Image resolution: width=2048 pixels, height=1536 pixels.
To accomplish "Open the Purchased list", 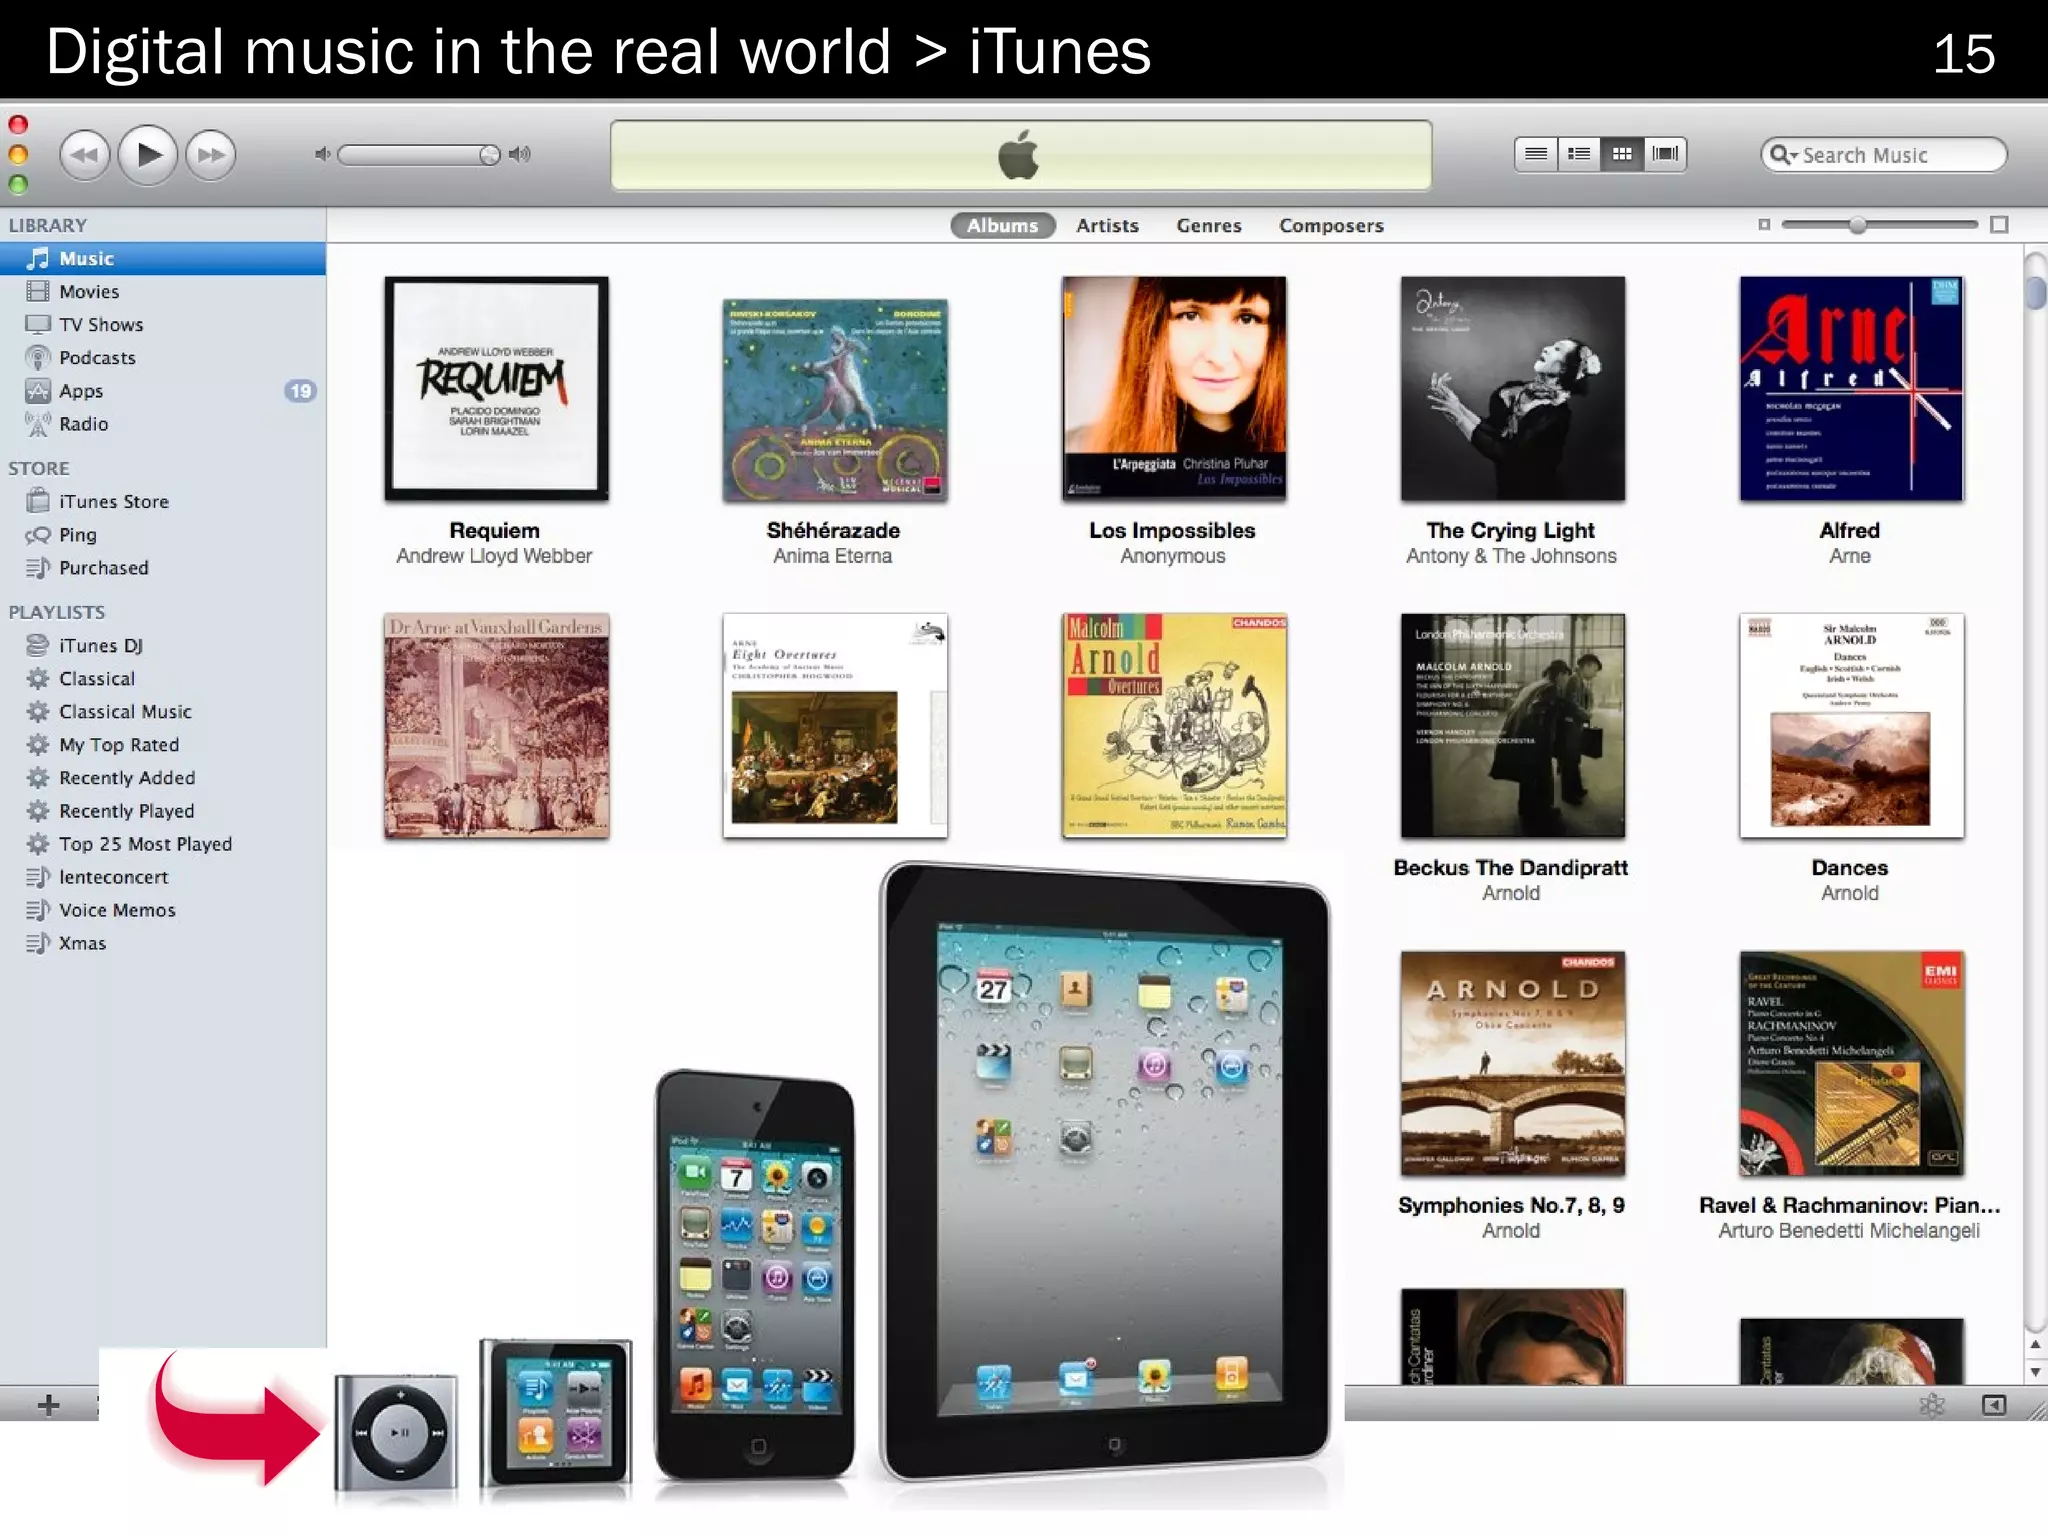I will click(x=163, y=567).
